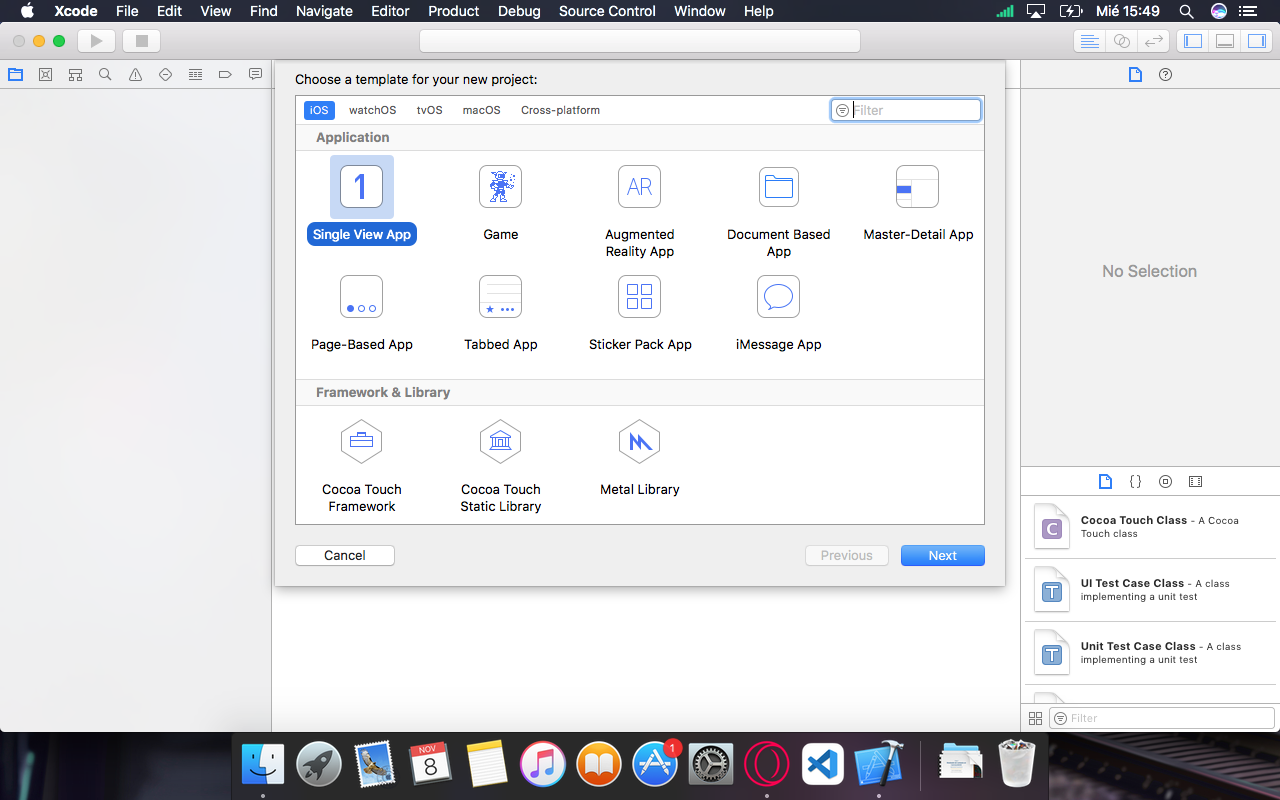Pick the Metal Library template

coord(640,441)
